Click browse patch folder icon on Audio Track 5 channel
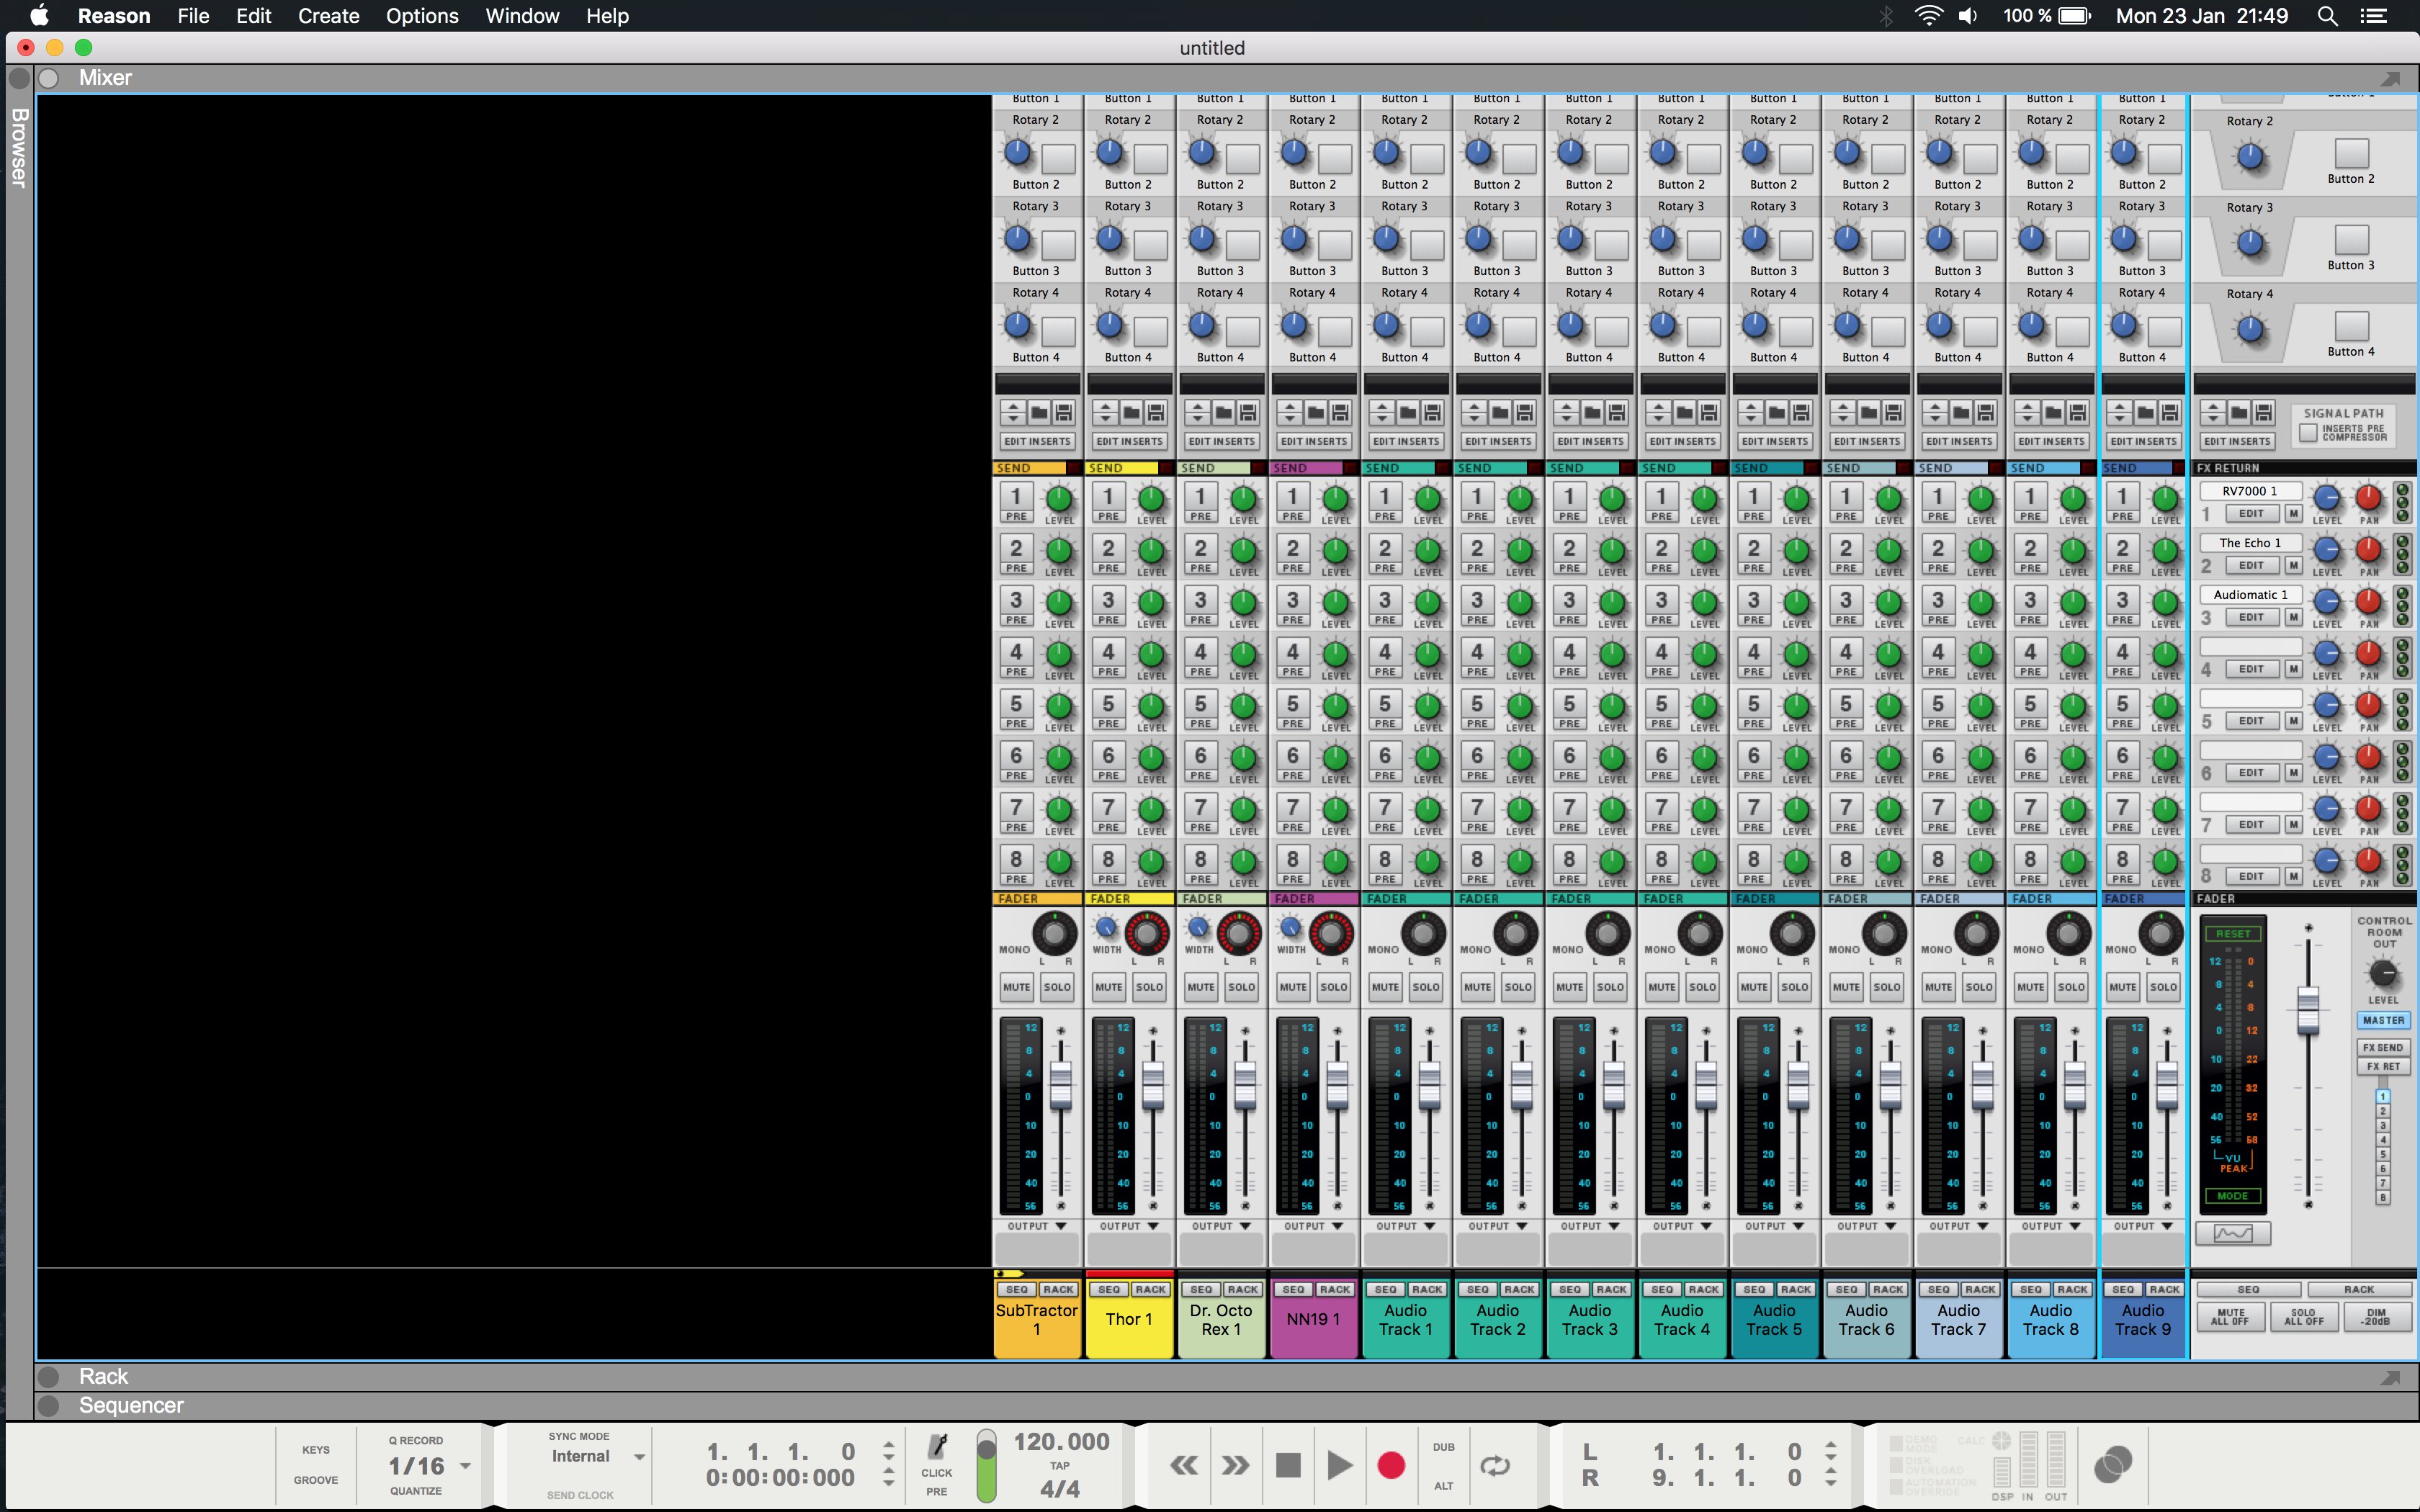2420x1512 pixels. pos(1776,412)
